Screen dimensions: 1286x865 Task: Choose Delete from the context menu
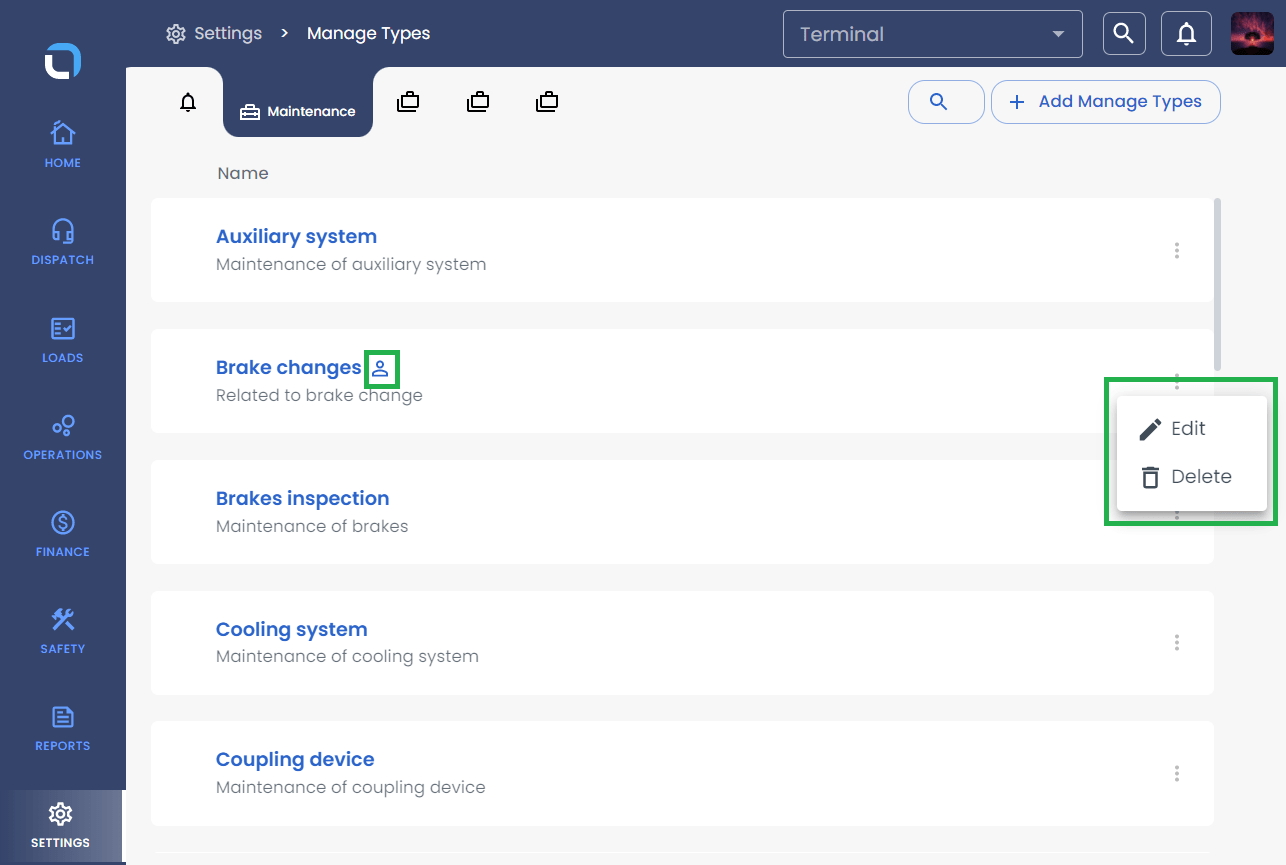tap(1192, 477)
